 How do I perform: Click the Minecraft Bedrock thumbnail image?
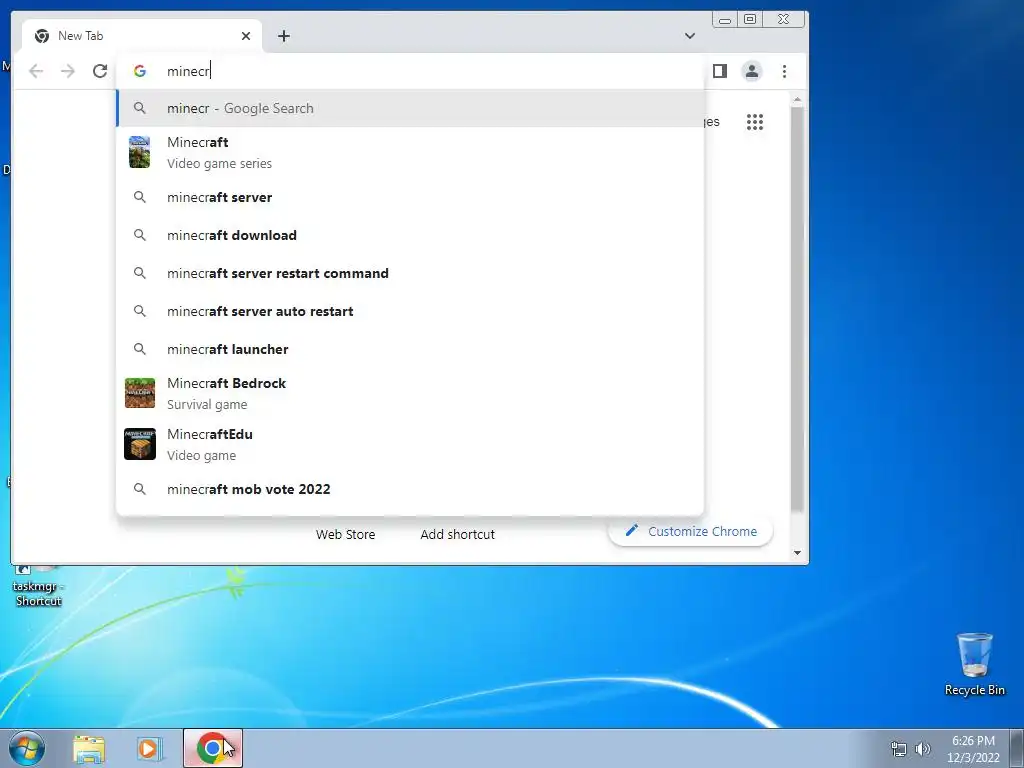click(140, 393)
